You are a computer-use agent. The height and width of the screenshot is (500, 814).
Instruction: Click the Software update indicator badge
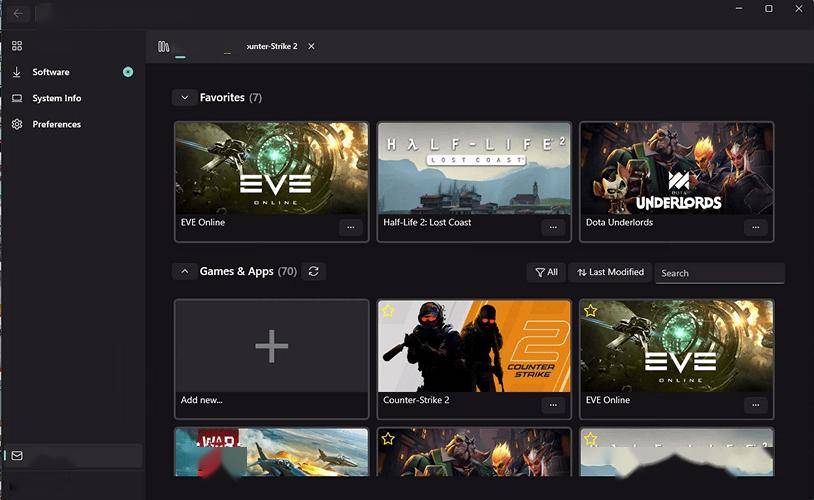coord(128,72)
